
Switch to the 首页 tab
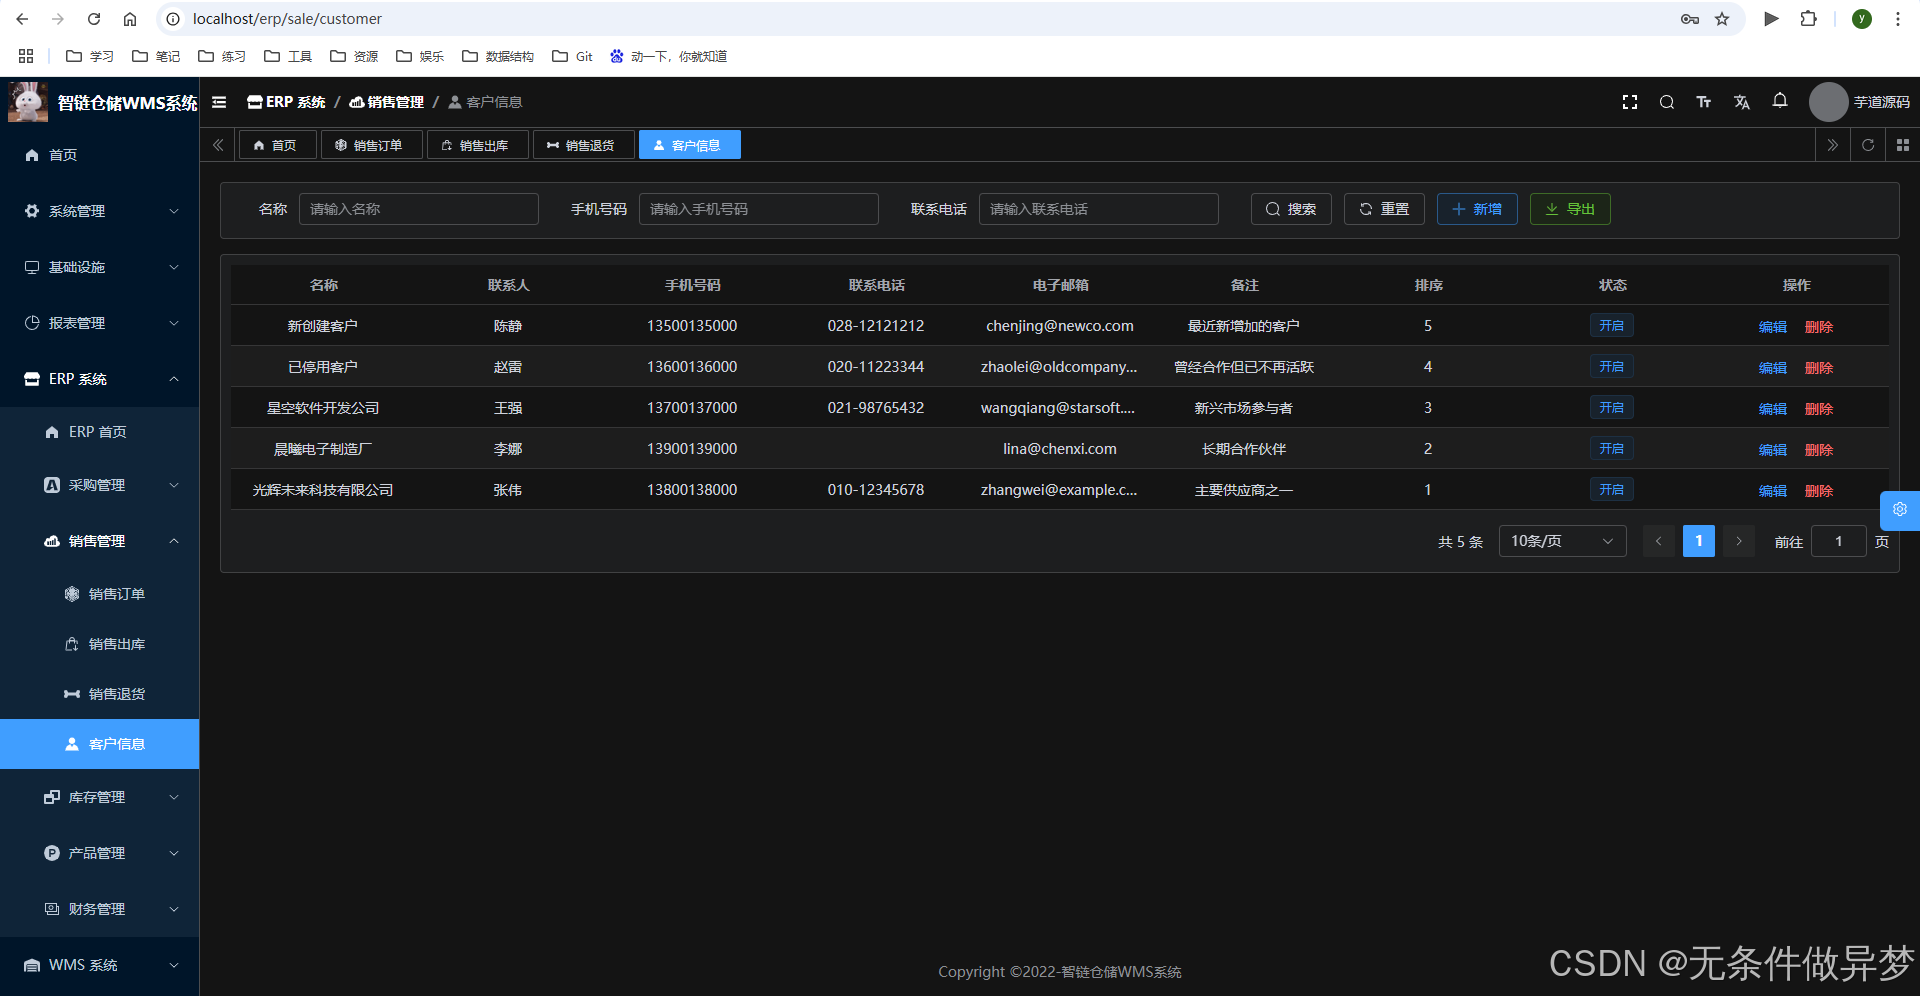pyautogui.click(x=277, y=145)
